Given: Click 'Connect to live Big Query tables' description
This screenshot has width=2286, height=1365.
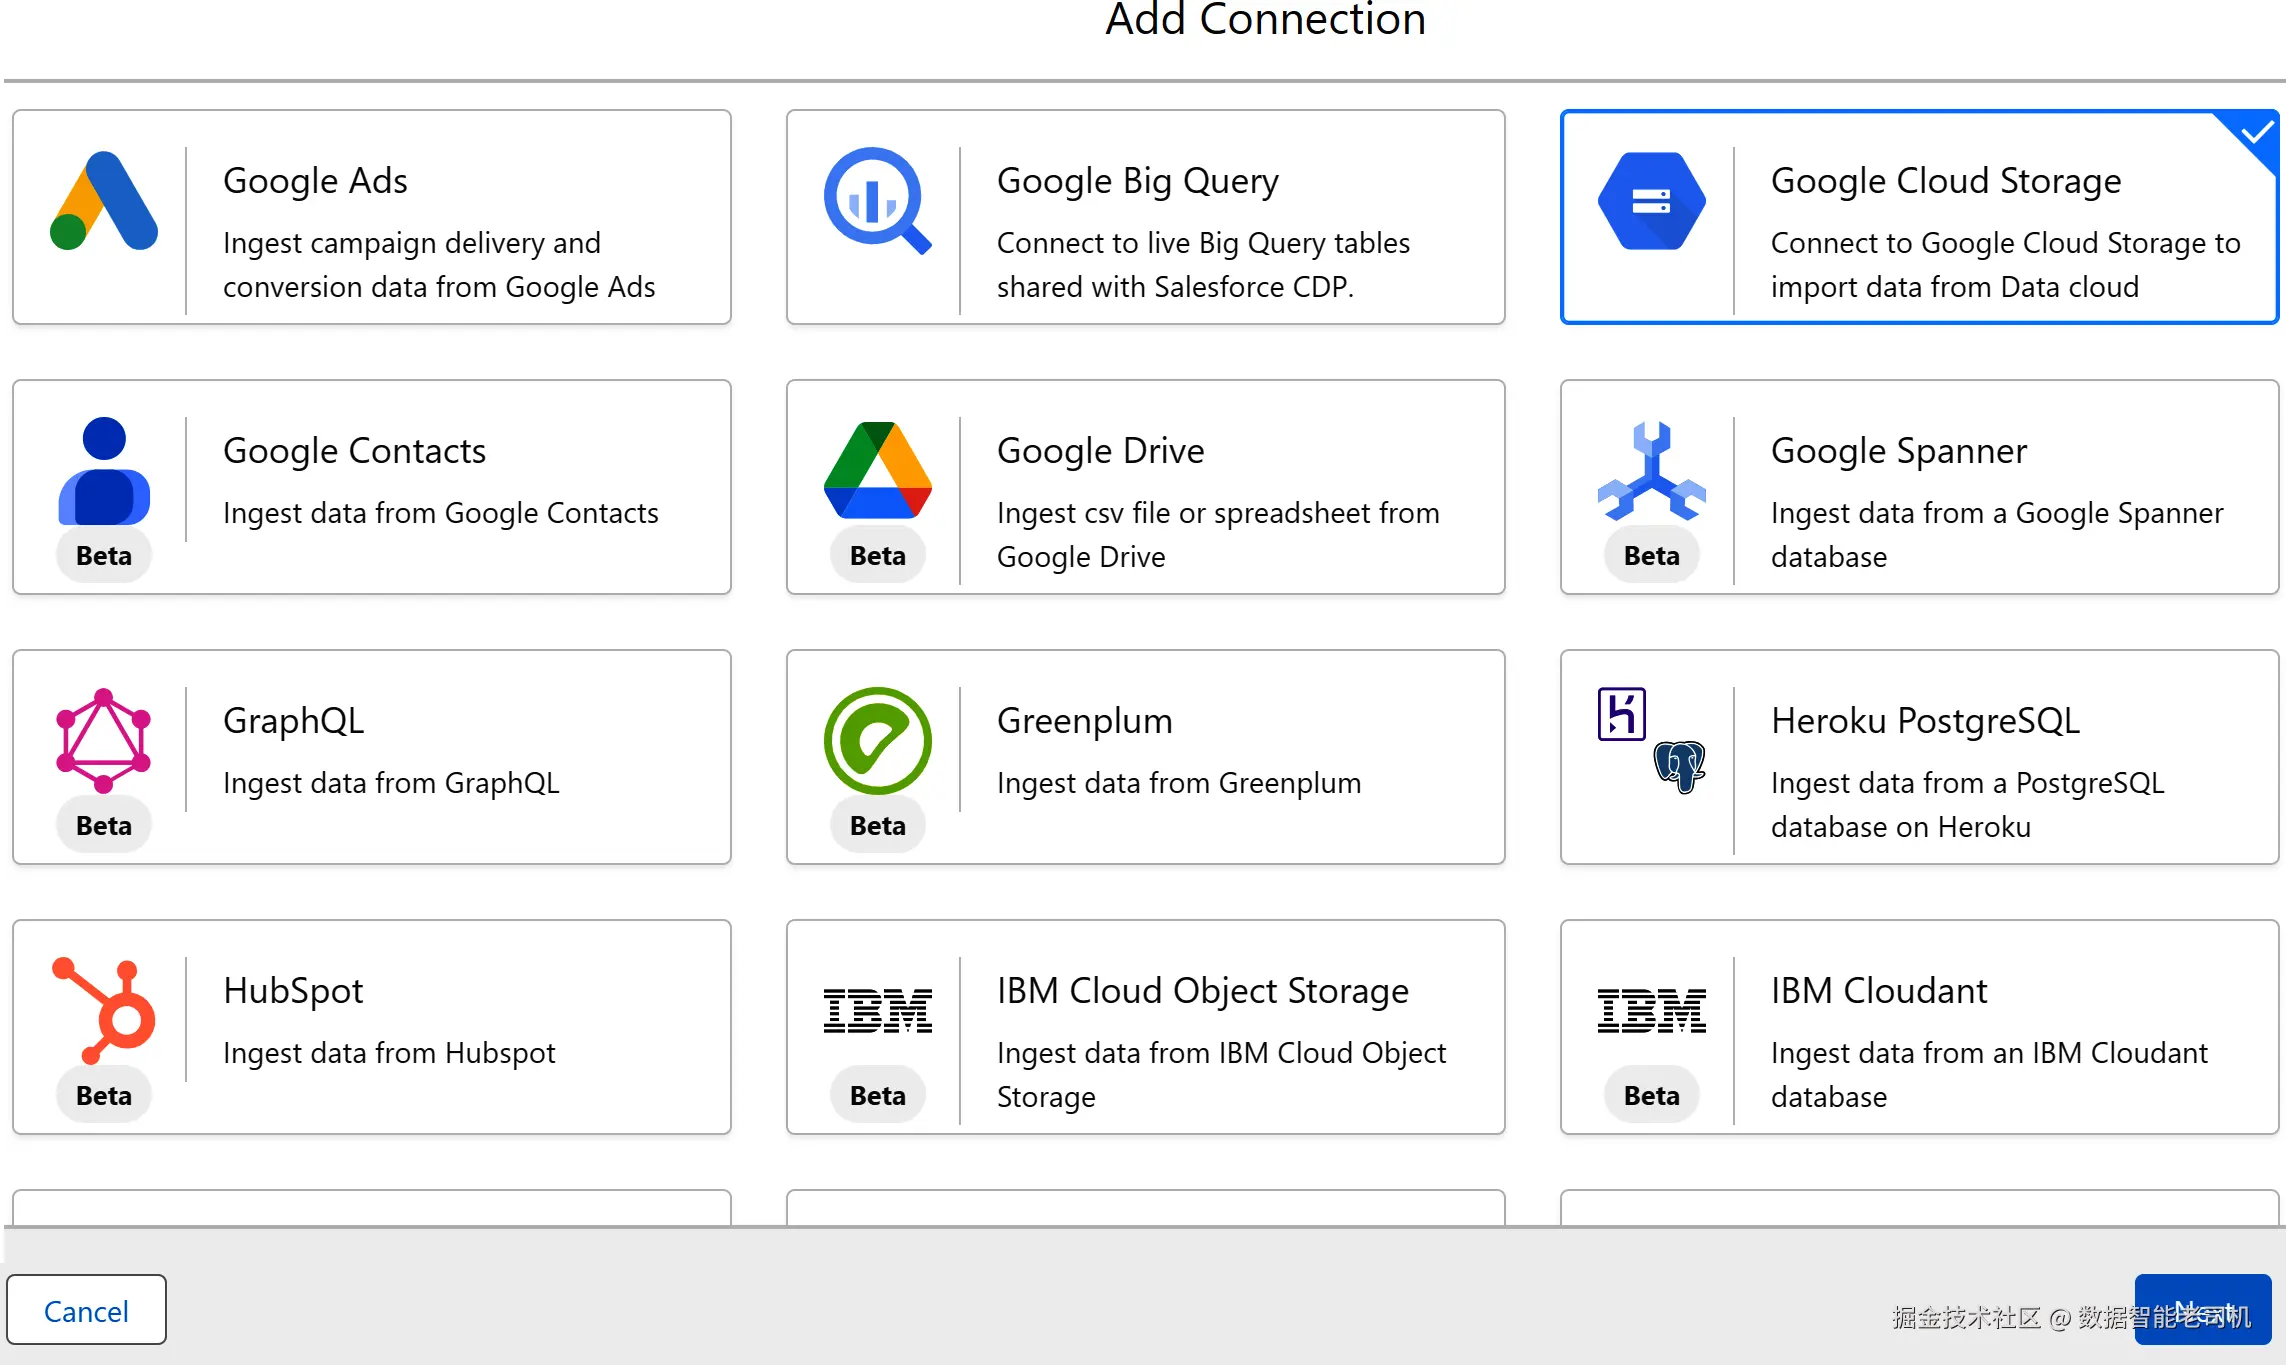Looking at the screenshot, I should (x=1203, y=264).
